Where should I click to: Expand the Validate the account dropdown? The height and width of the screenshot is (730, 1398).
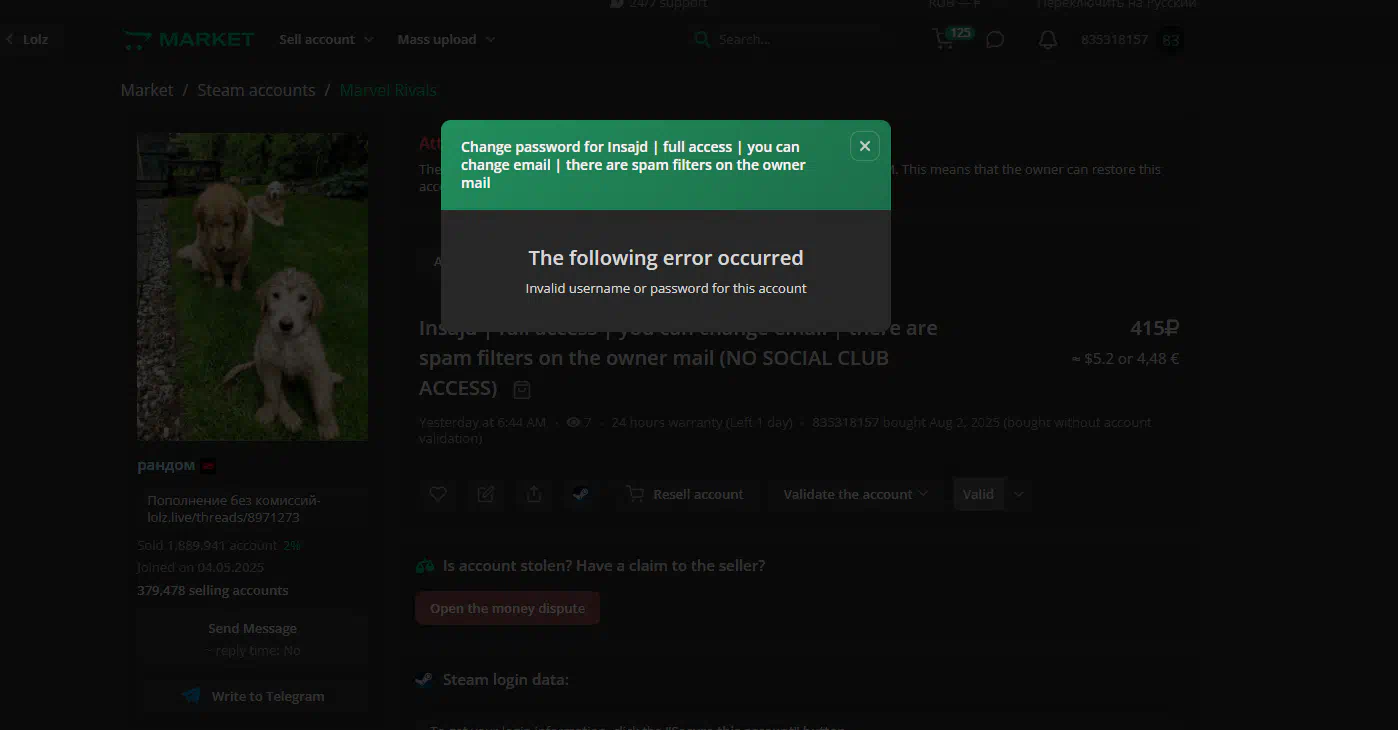click(x=856, y=494)
